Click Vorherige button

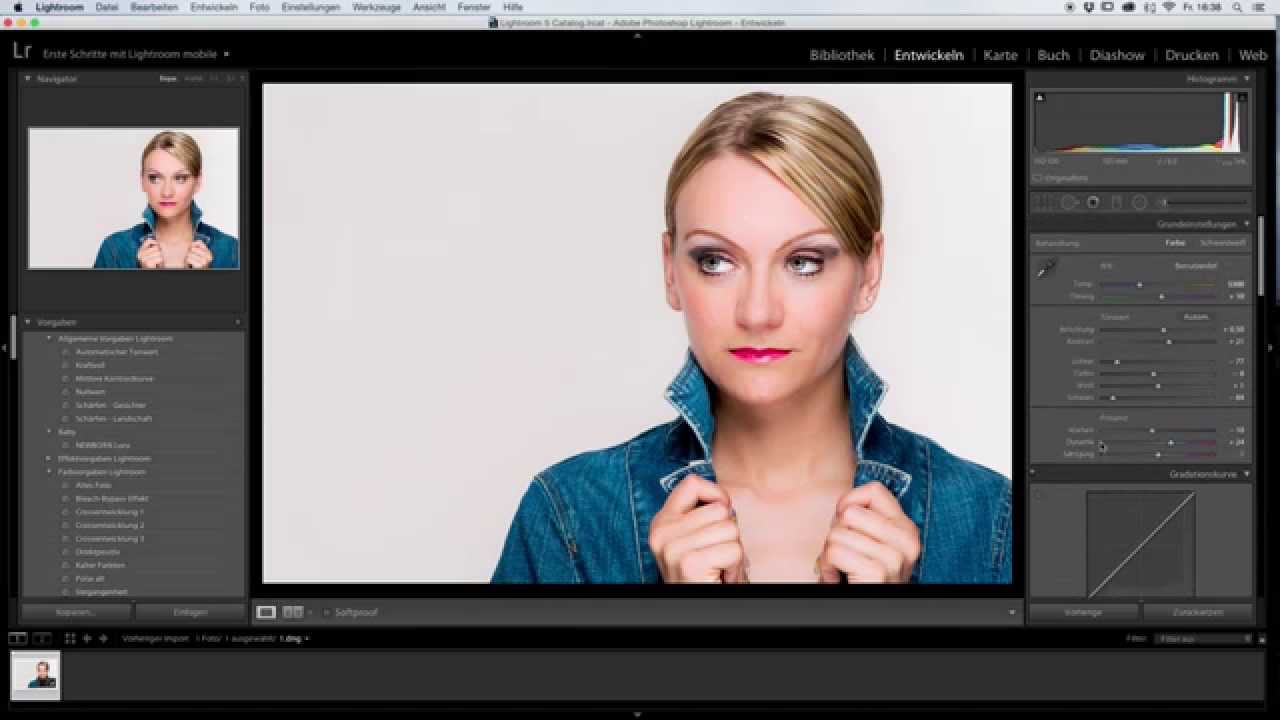(x=1083, y=612)
